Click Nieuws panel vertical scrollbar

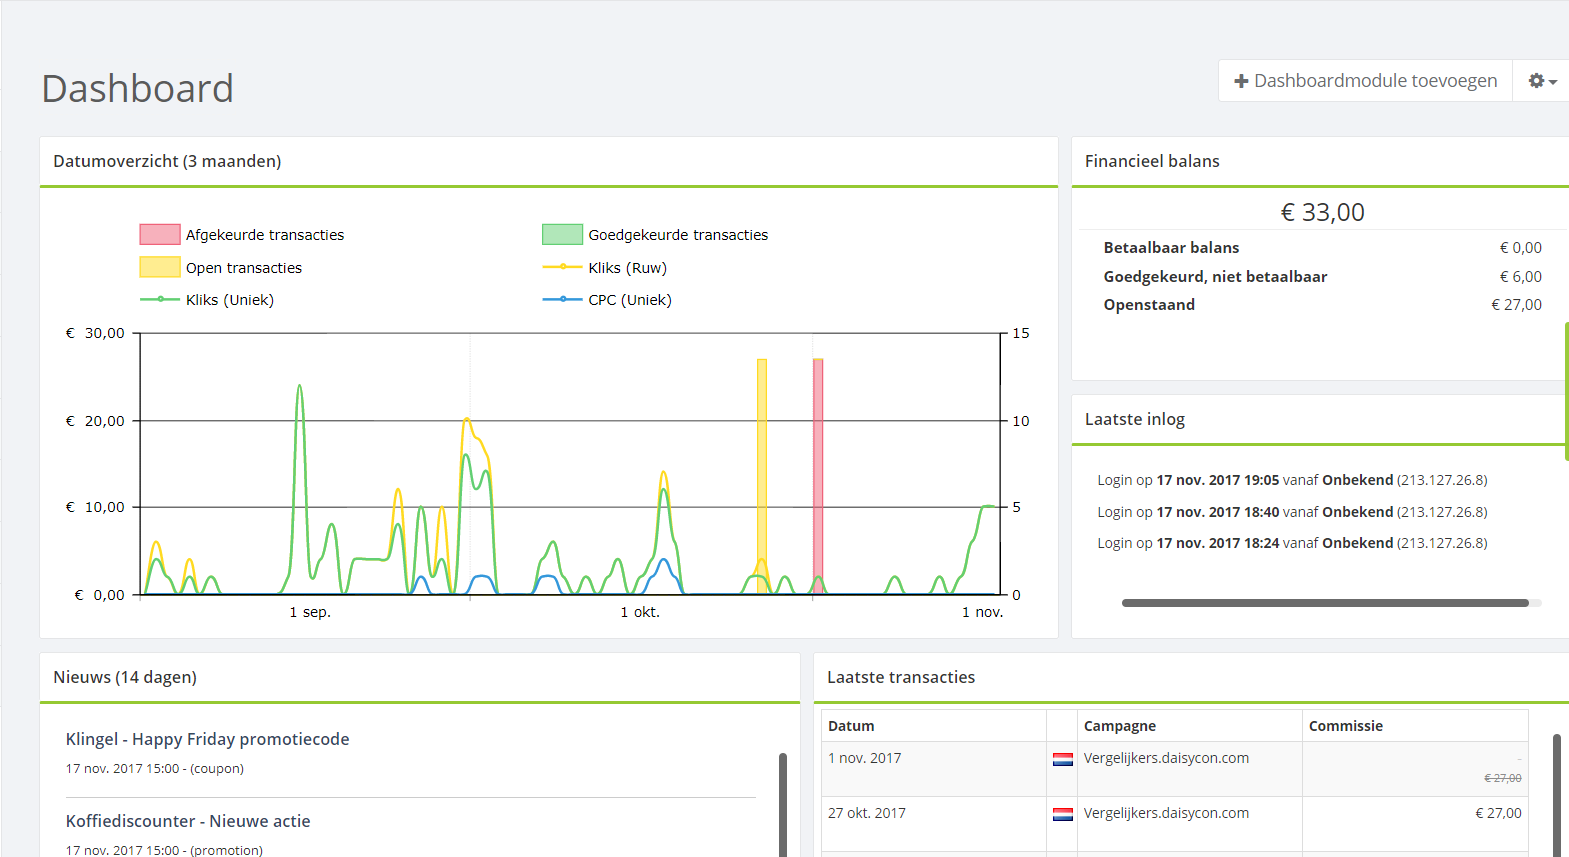pyautogui.click(x=783, y=805)
